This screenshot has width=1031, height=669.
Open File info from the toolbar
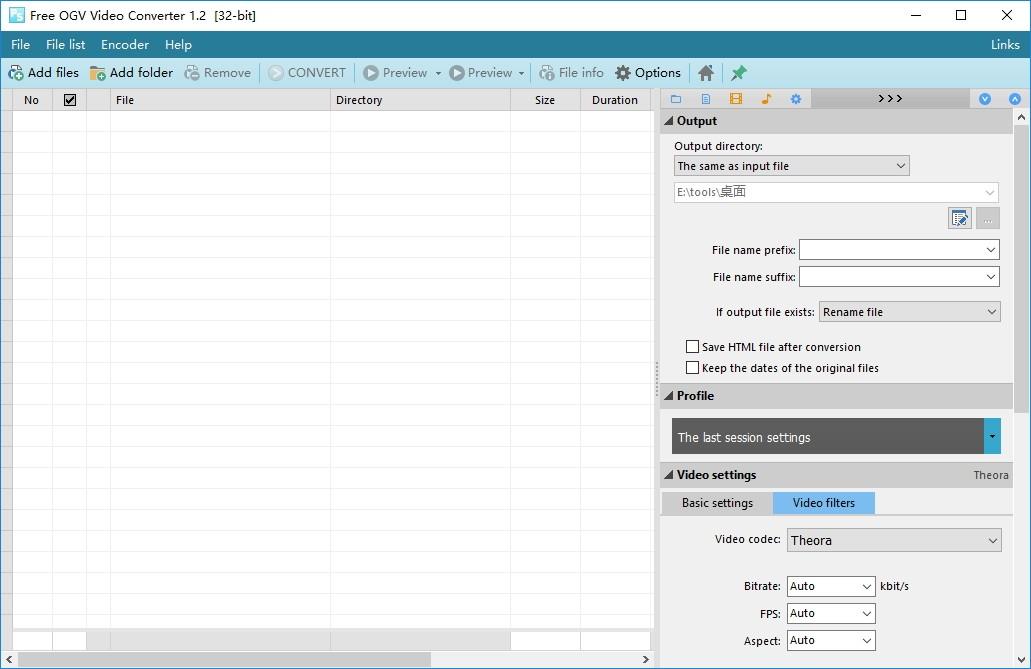click(571, 73)
